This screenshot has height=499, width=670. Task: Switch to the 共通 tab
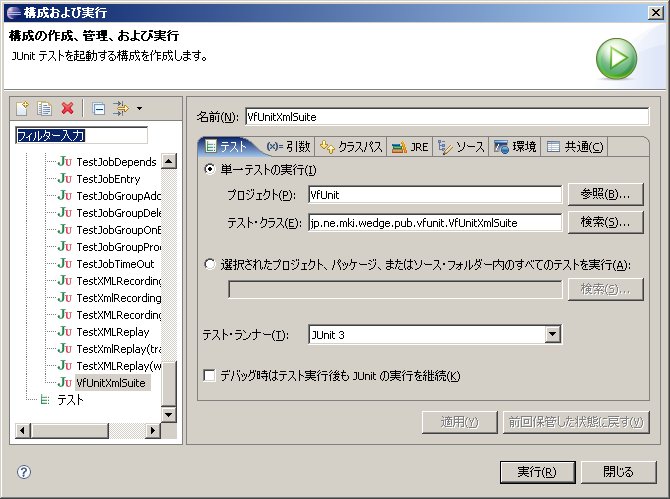575,147
